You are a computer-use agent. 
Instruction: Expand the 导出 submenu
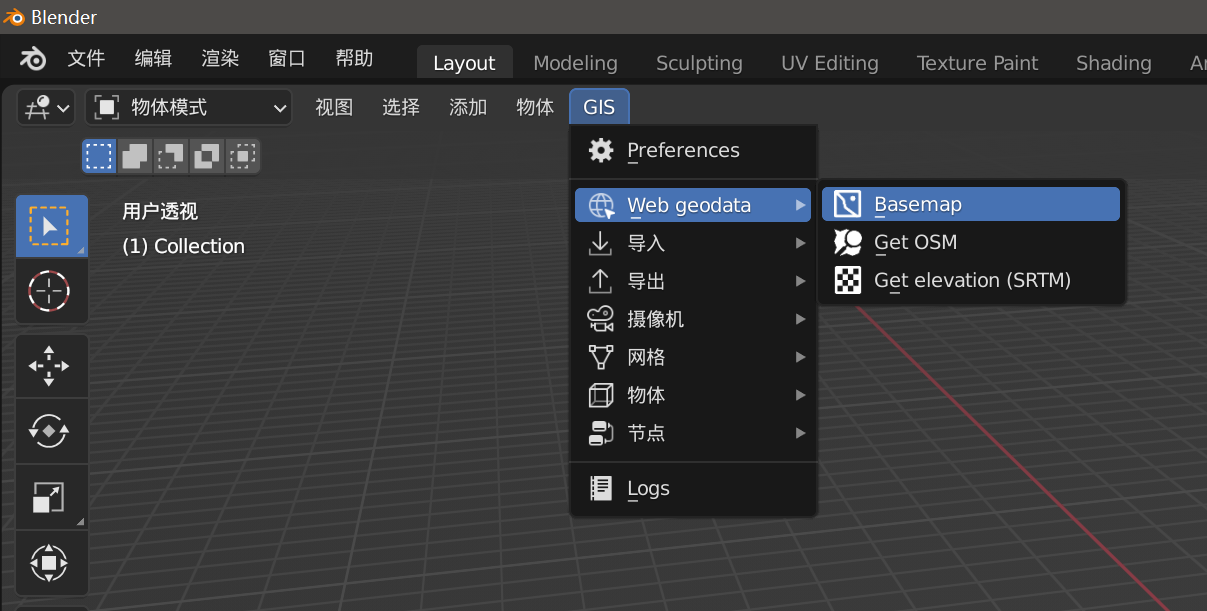(693, 281)
